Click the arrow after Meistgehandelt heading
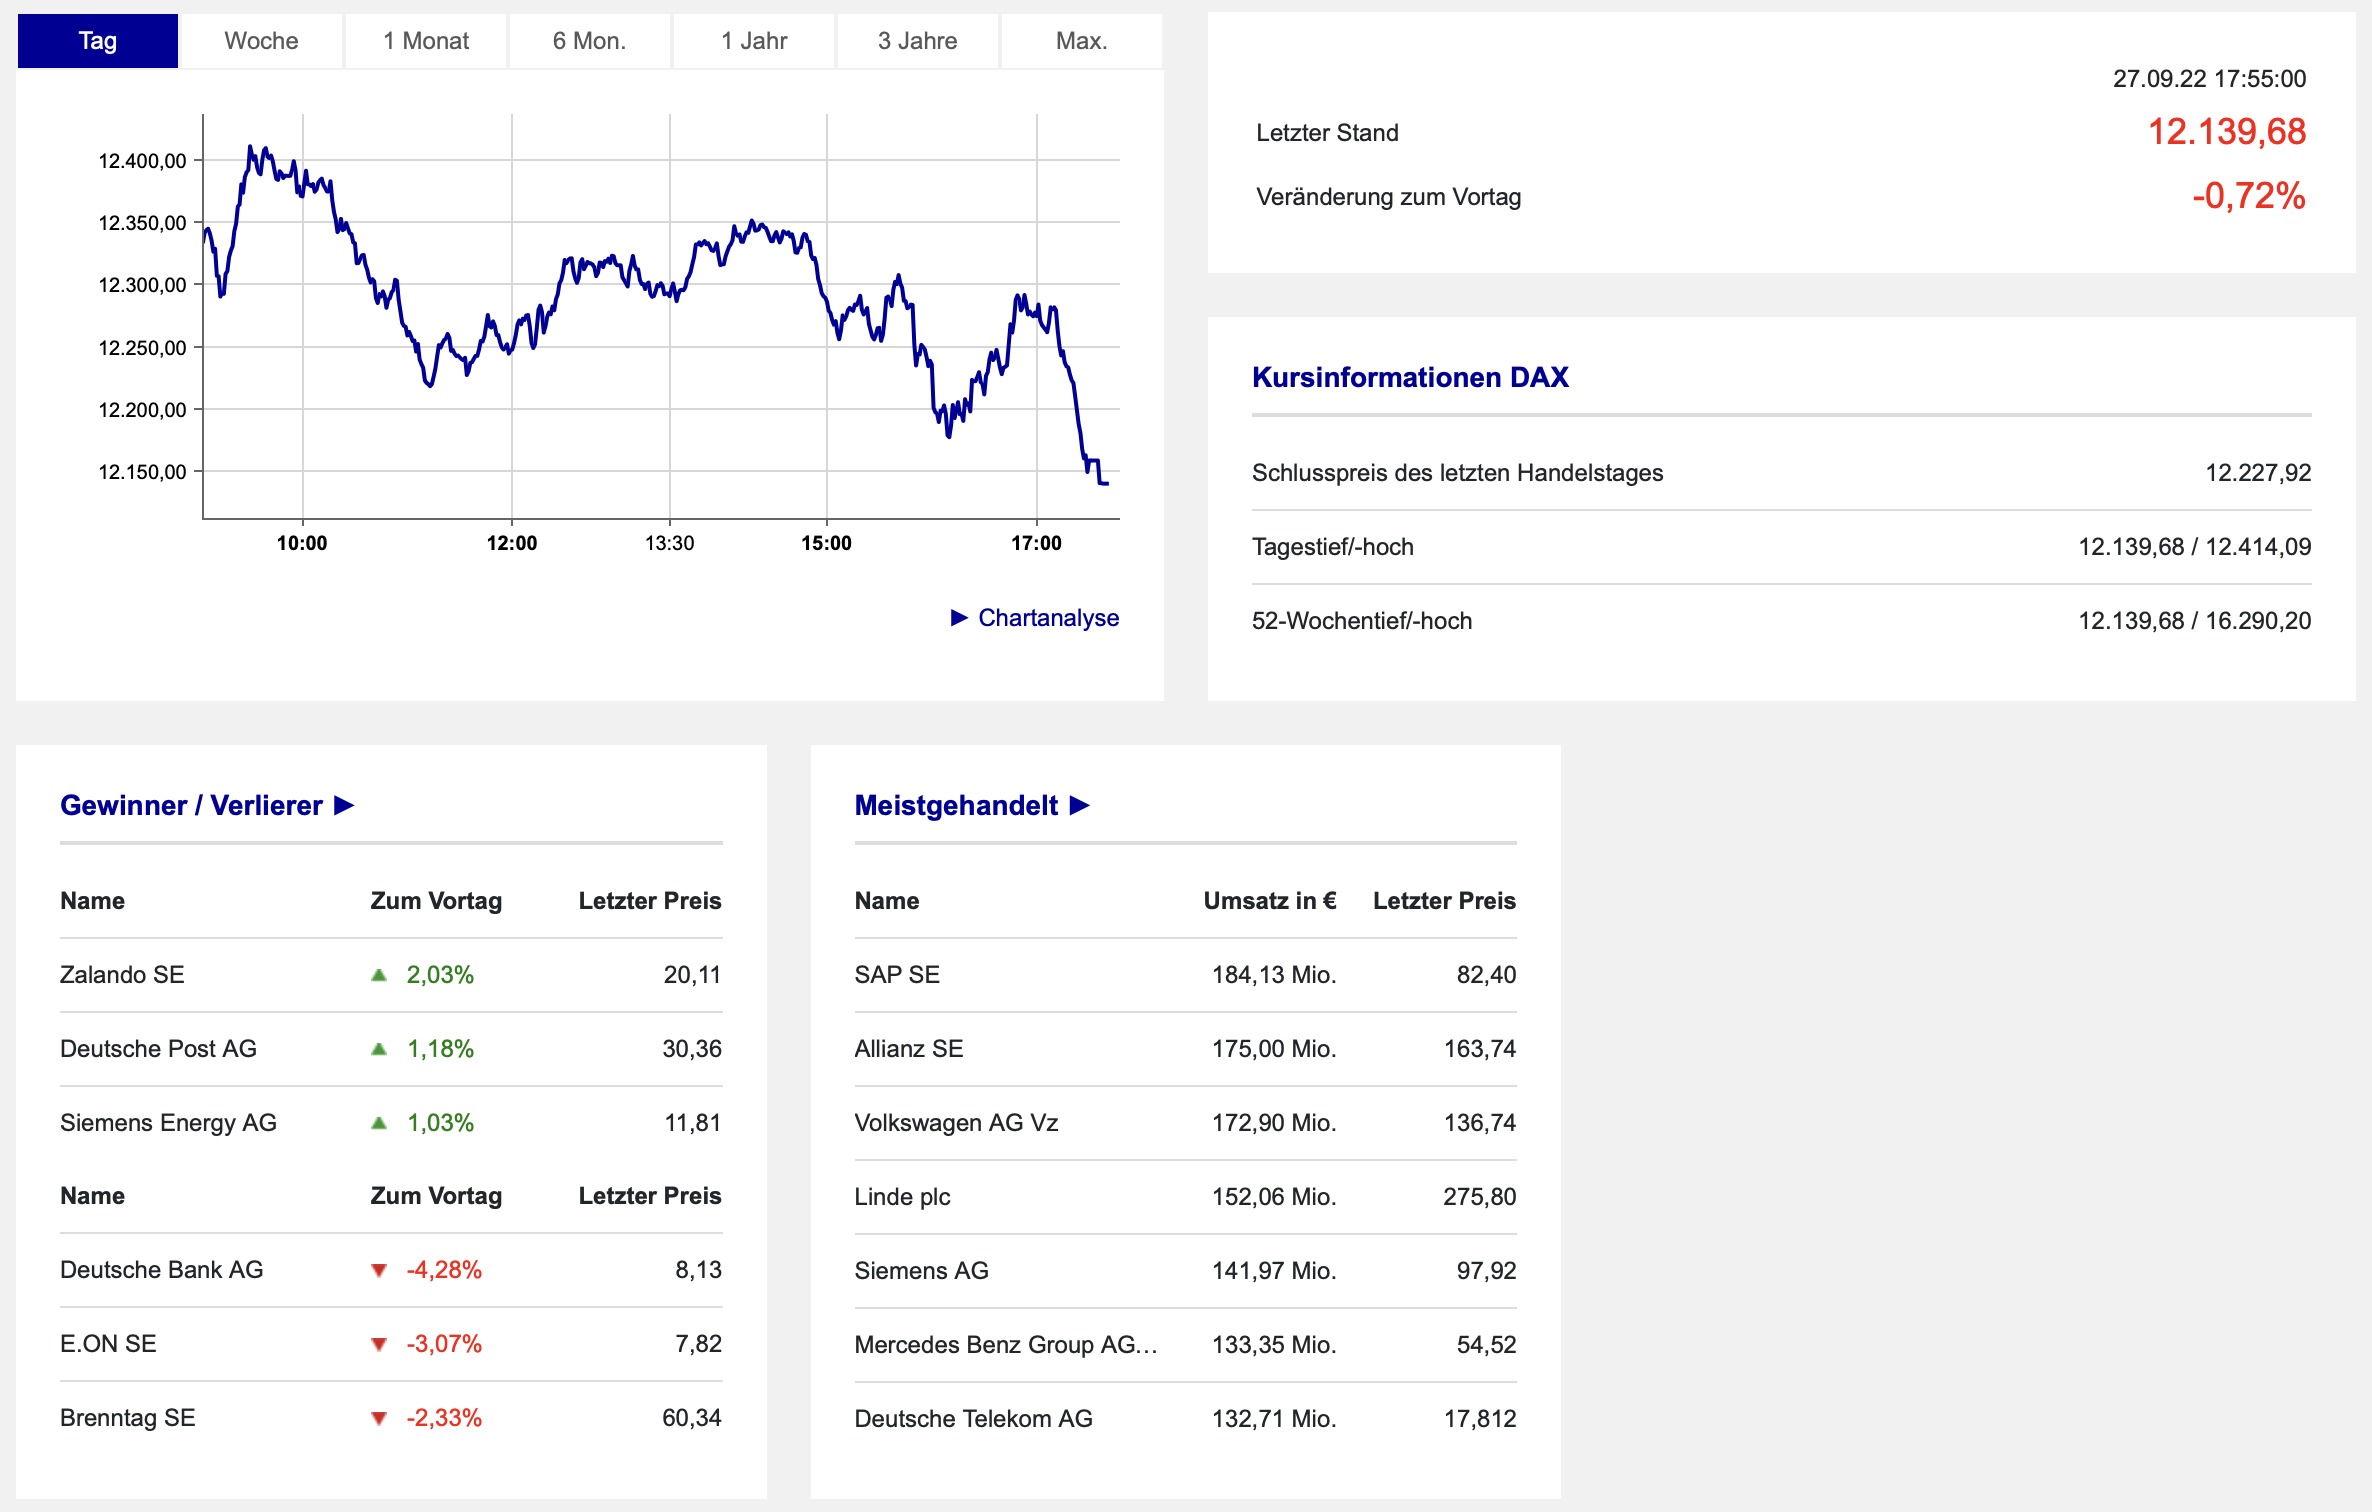The height and width of the screenshot is (1512, 2372). 1080,805
